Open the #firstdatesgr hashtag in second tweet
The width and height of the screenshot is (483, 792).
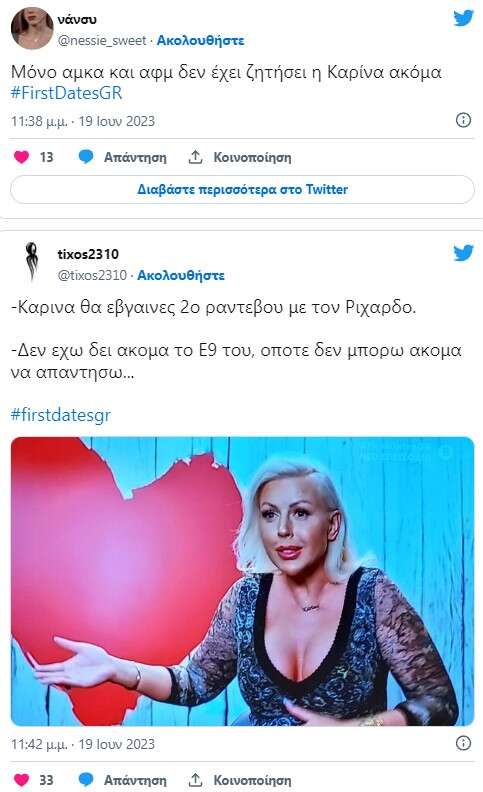click(x=61, y=415)
